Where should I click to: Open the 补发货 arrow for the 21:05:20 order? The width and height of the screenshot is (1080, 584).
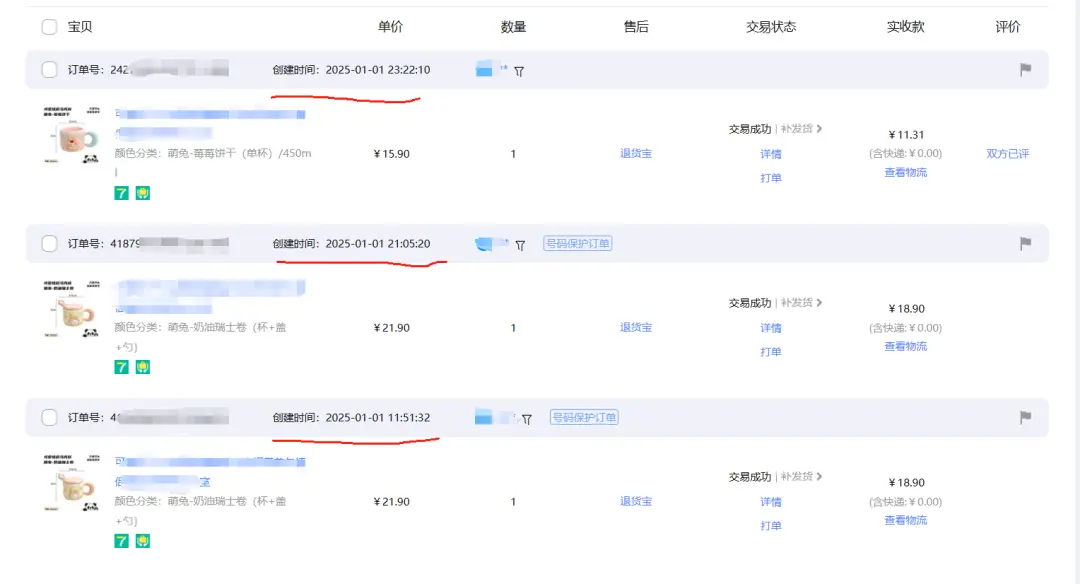pyautogui.click(x=802, y=303)
